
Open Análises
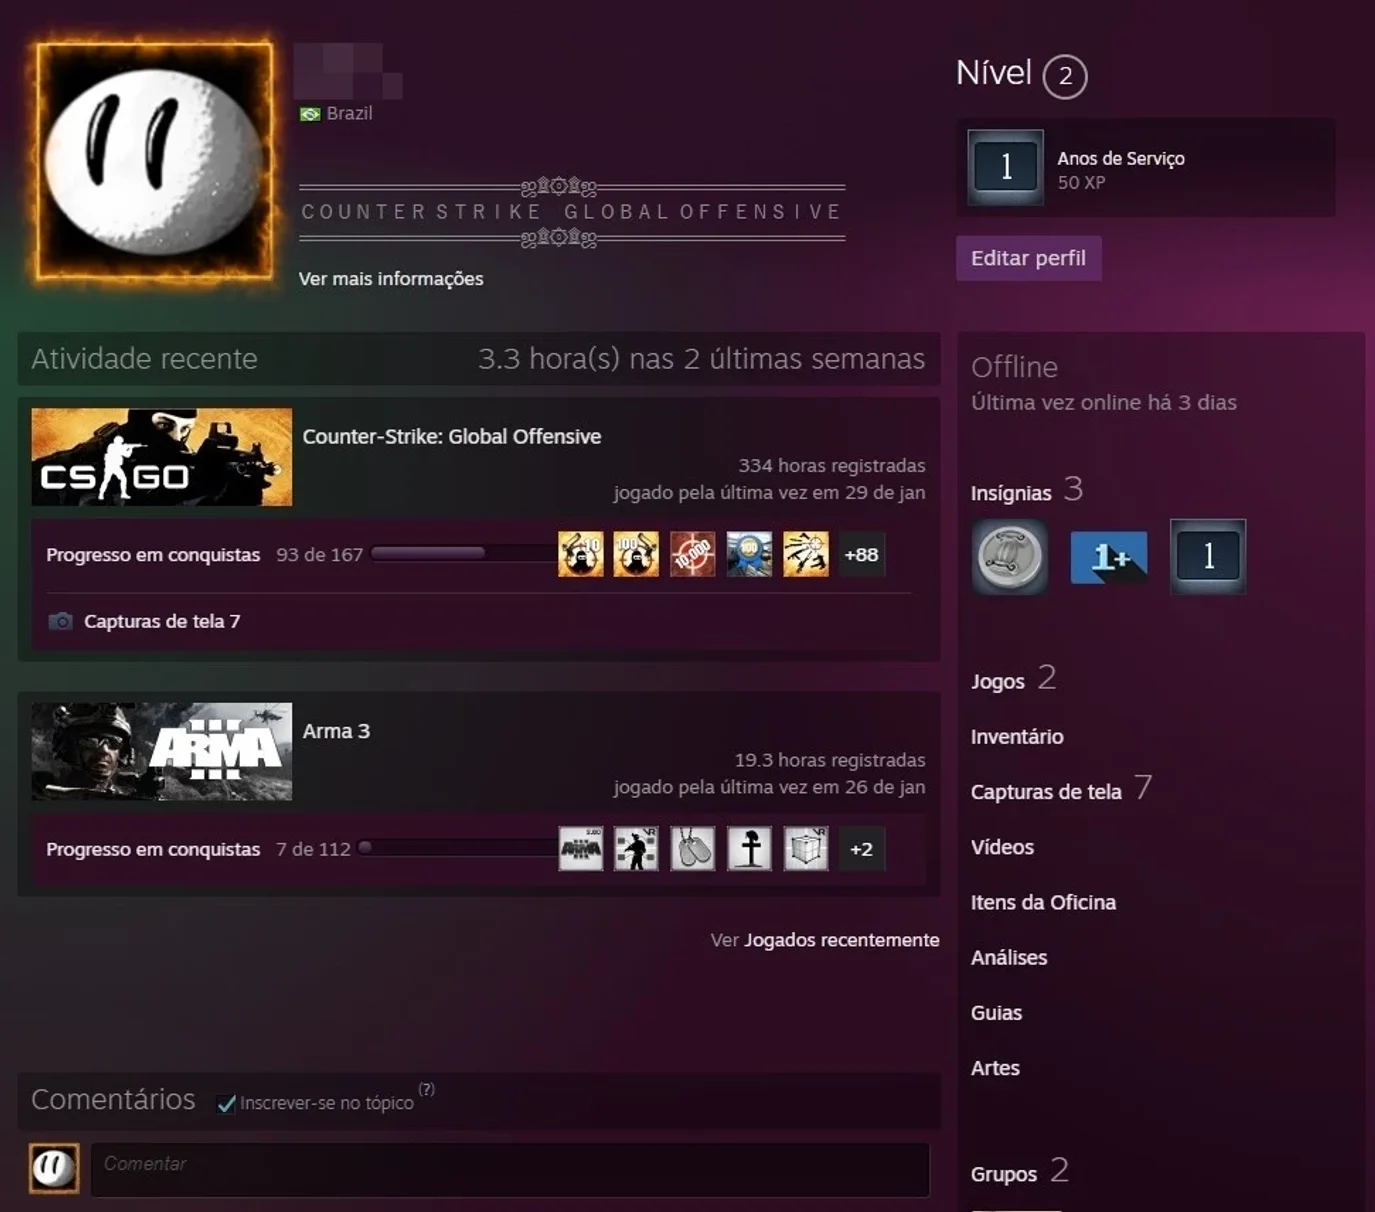pos(1009,957)
